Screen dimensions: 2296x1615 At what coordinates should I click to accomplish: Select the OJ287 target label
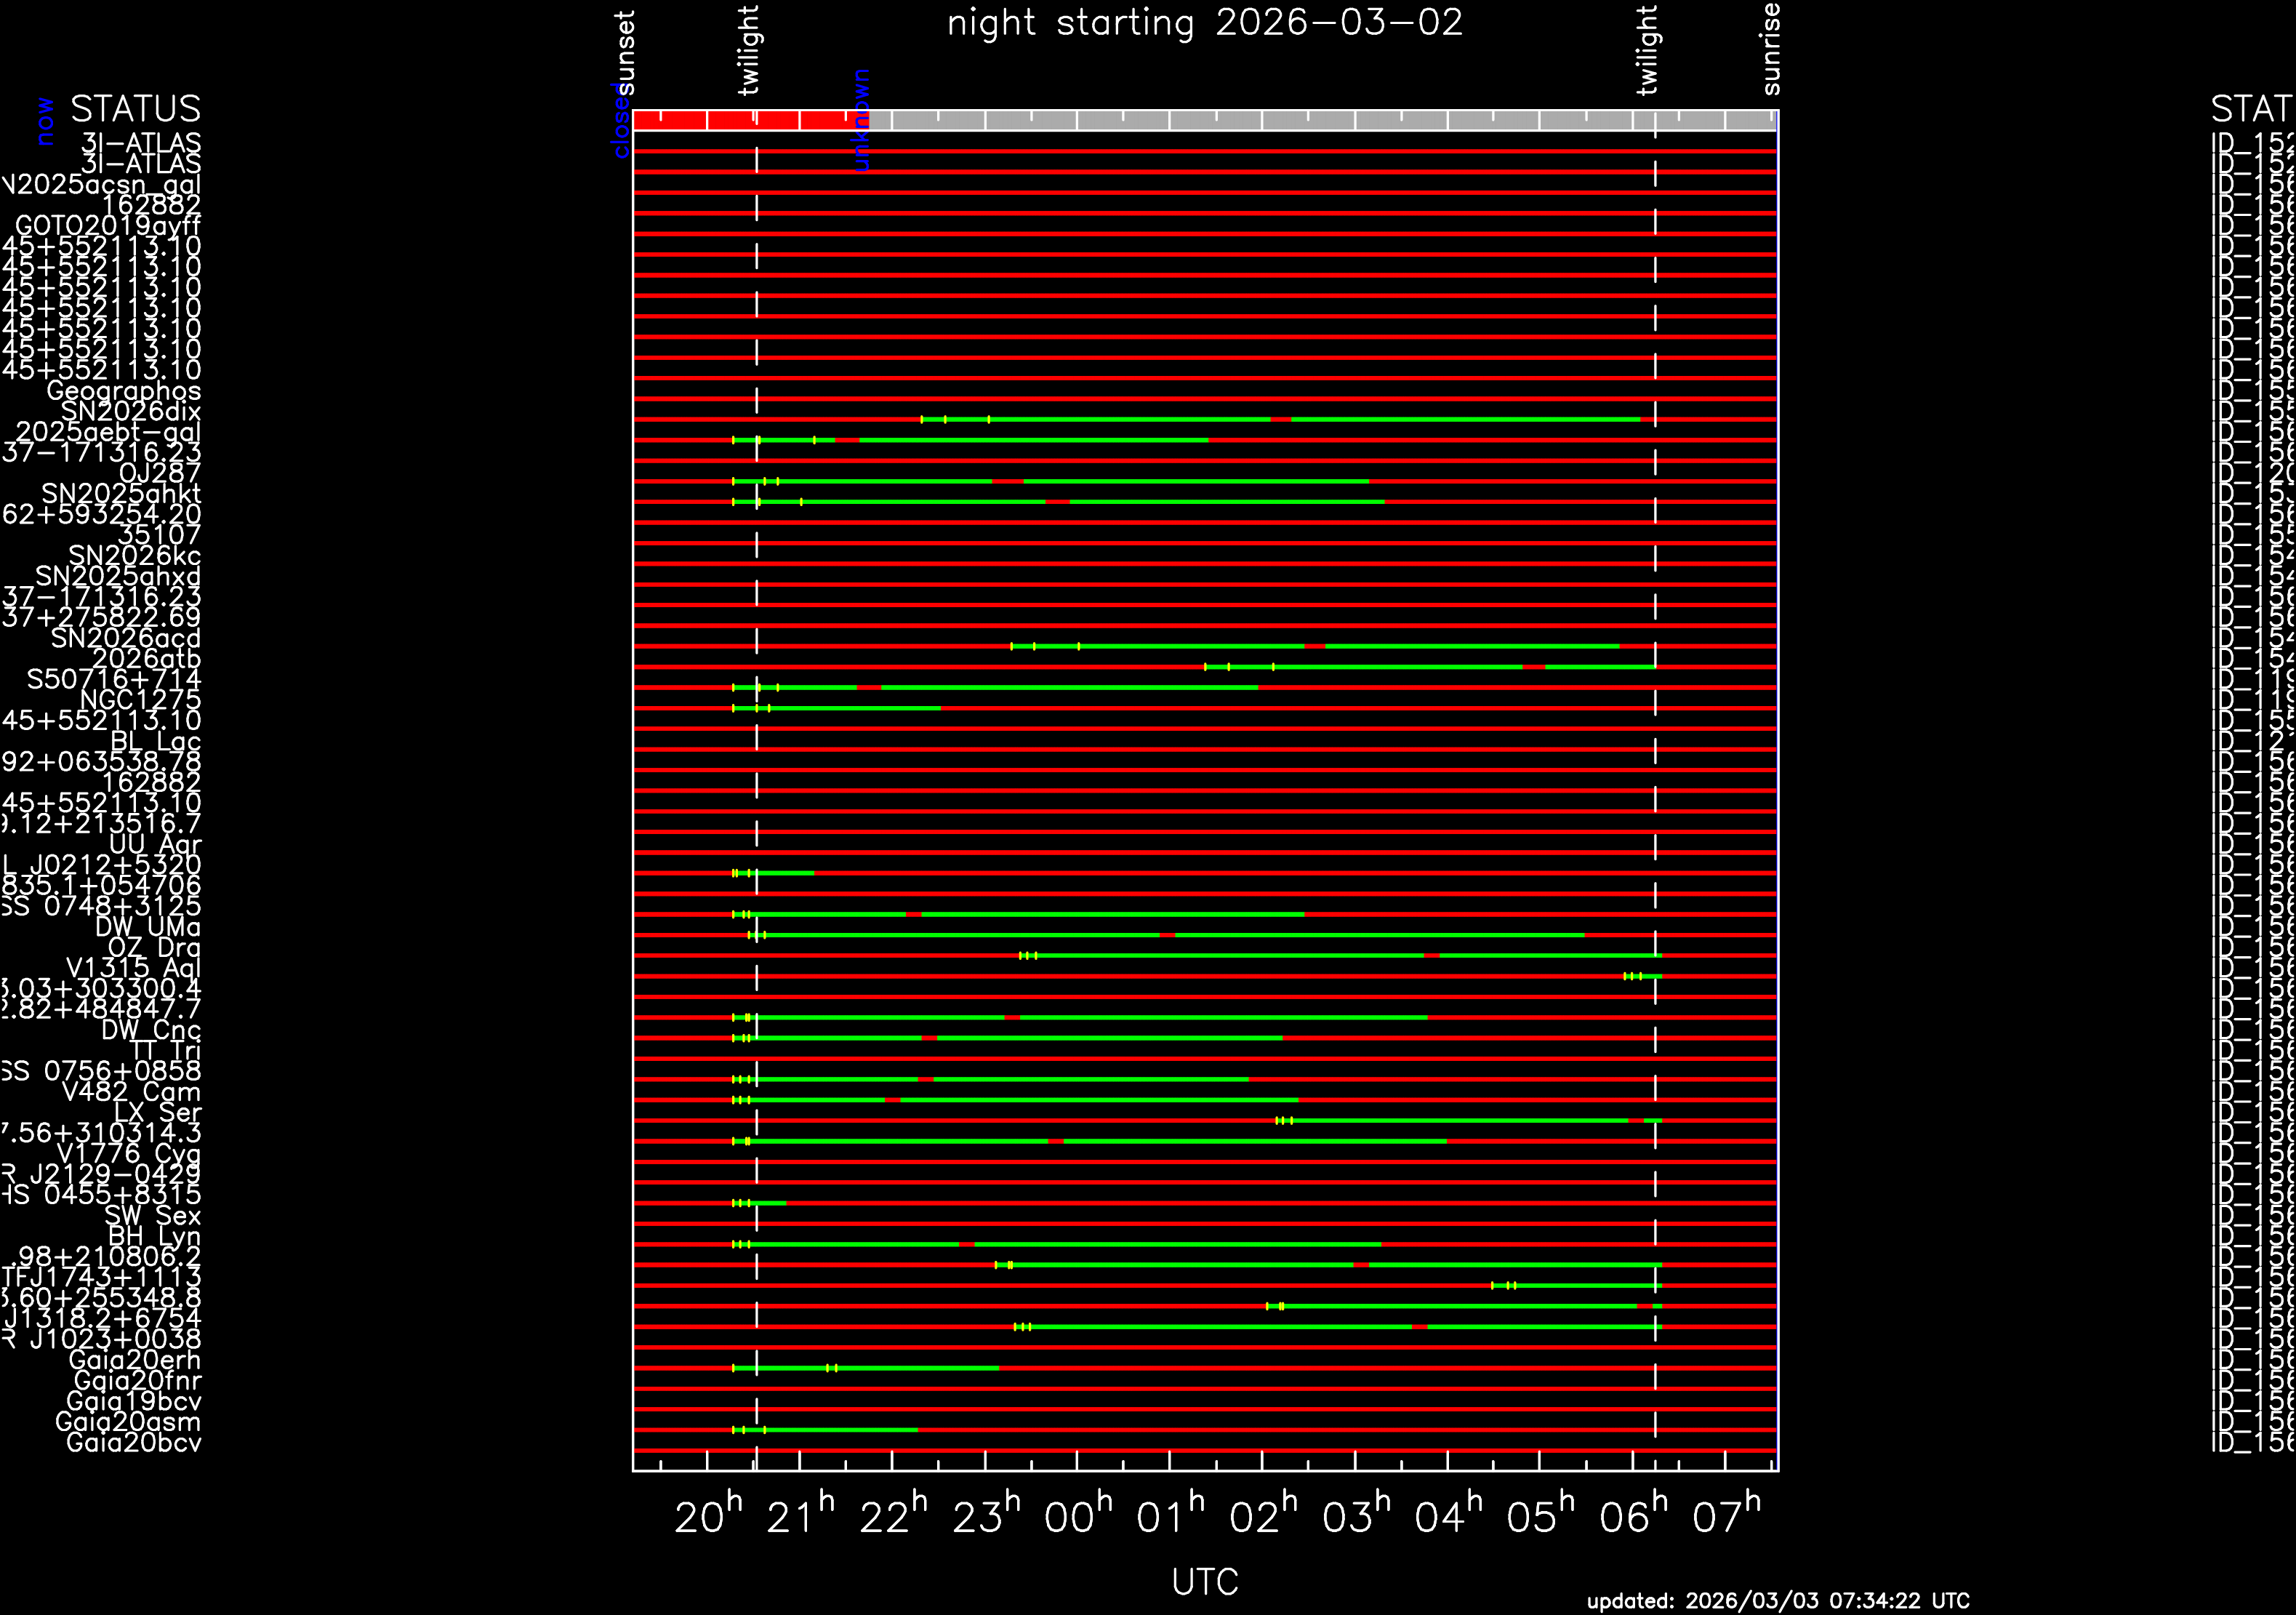pos(160,473)
